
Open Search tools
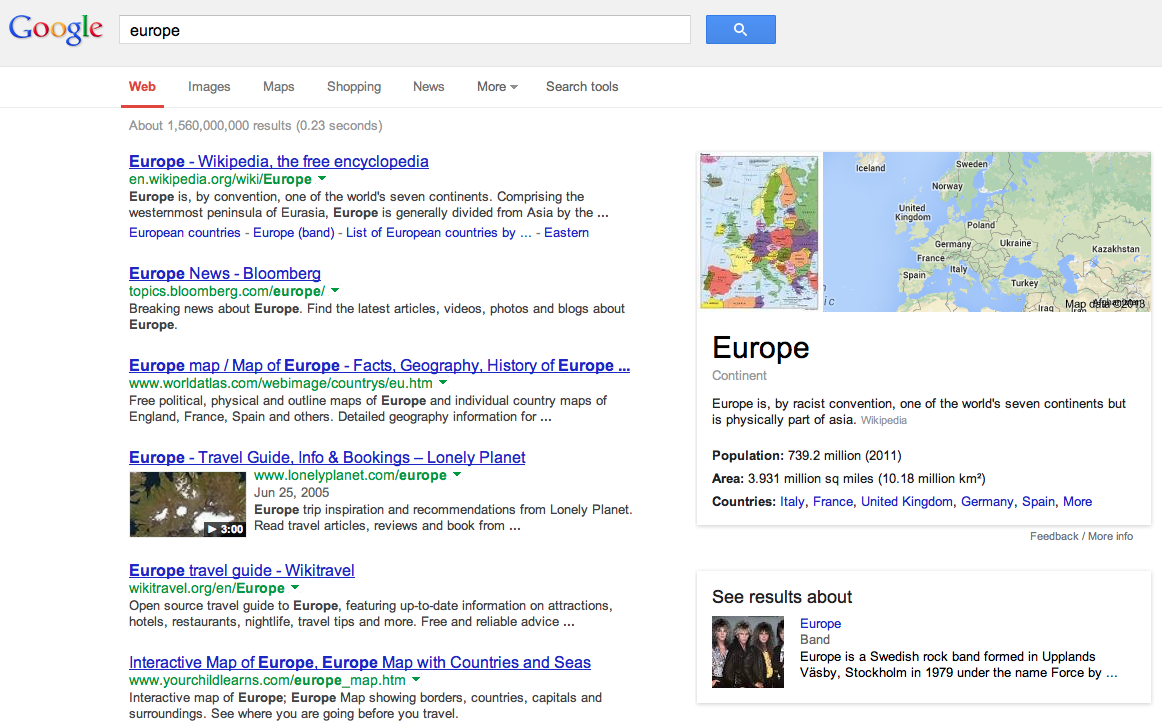582,87
